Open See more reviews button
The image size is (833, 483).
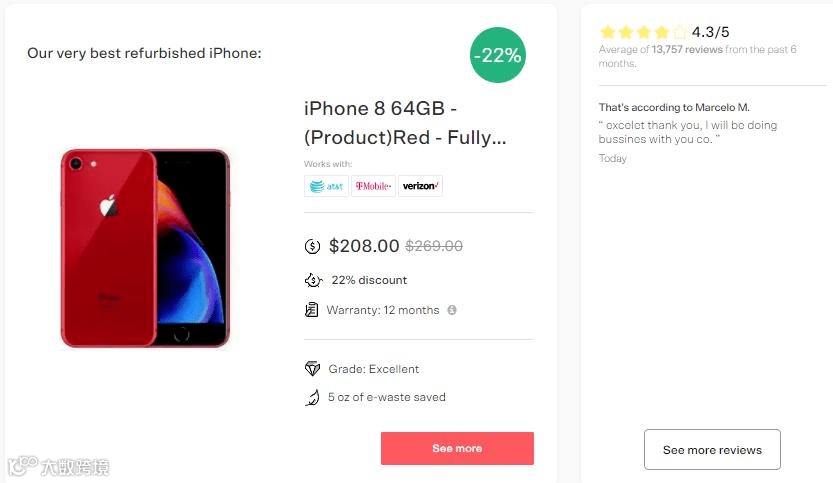coord(712,450)
